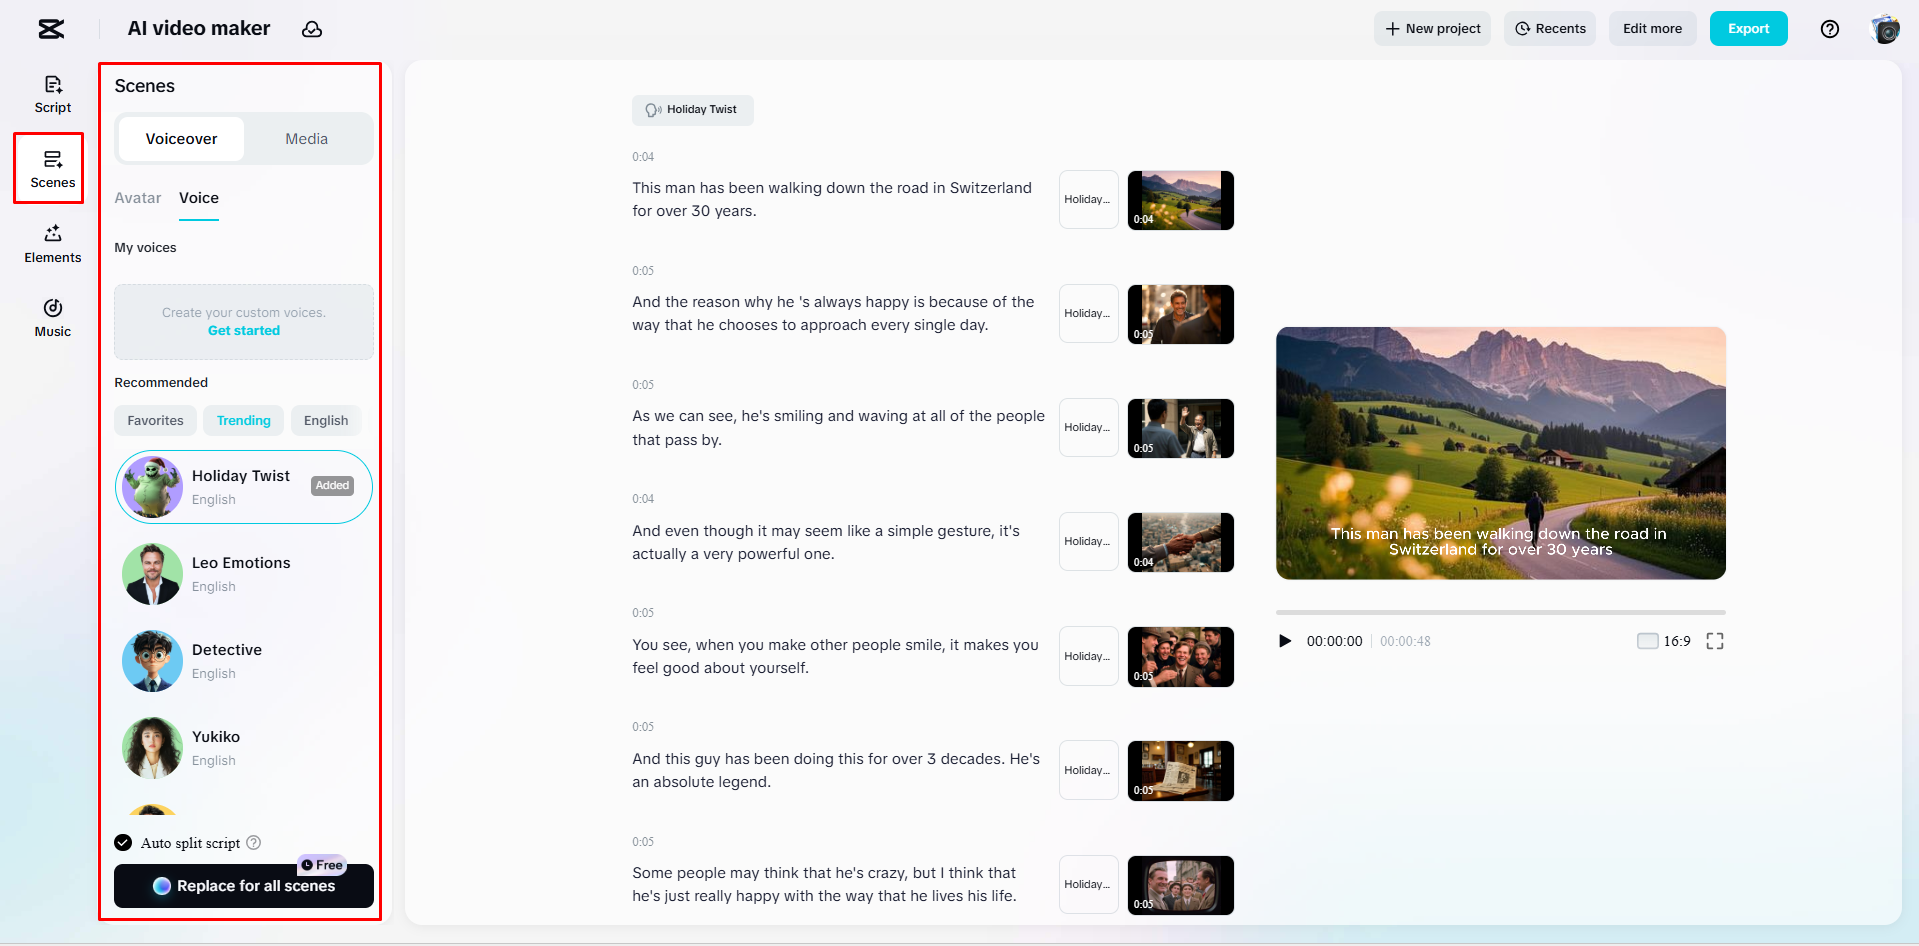Click the 00:00:00 current time display

coord(1334,641)
